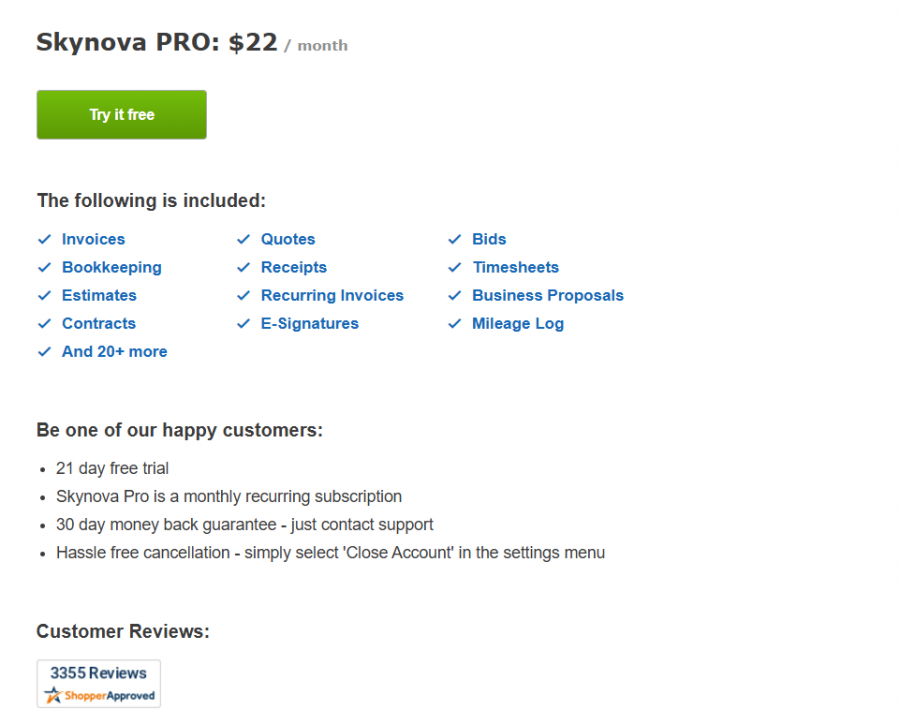This screenshot has height=725, width=900.
Task: Visit the Receipts link
Action: [x=294, y=267]
